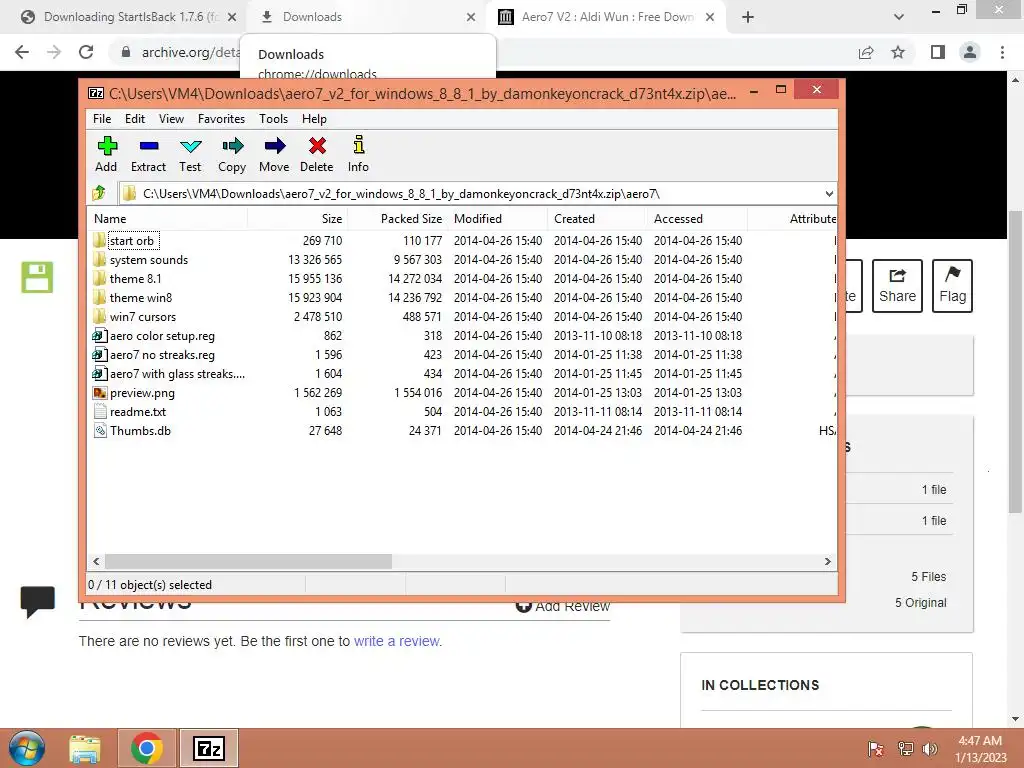This screenshot has height=768, width=1024.
Task: Click Action Center flag tray icon
Action: (x=876, y=748)
